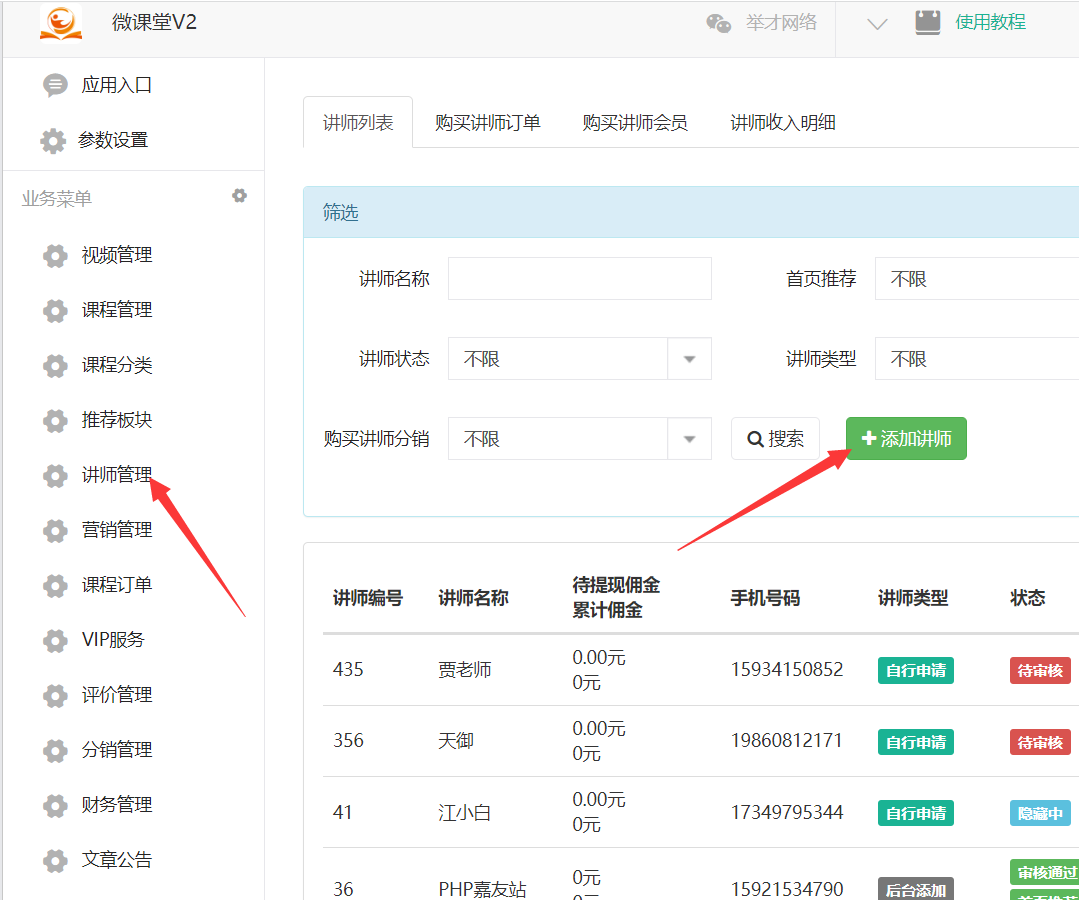
Task: Open 课程分类 menu item
Action: coord(117,365)
